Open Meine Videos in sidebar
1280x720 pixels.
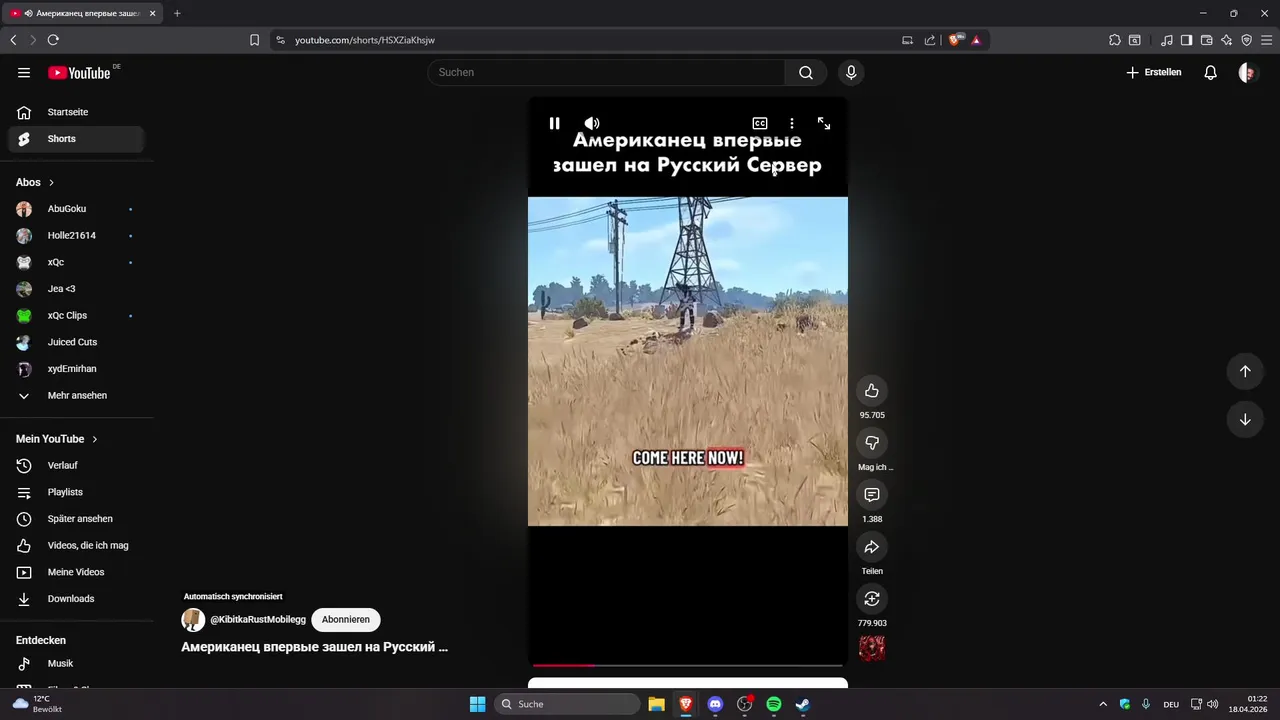(76, 572)
